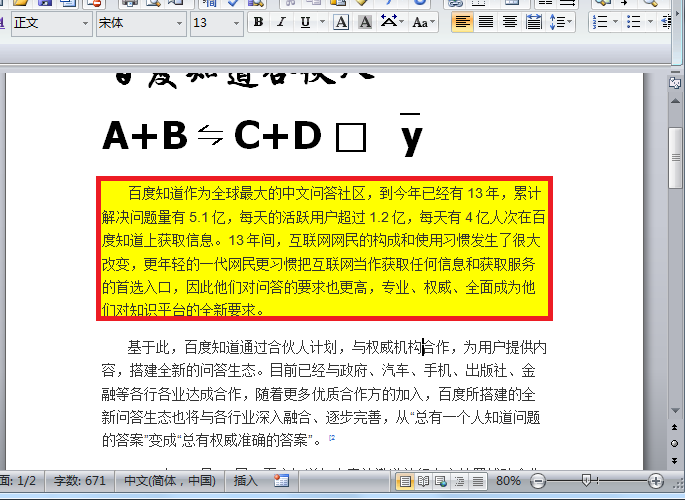Click the macro recording status icon
The height and width of the screenshot is (500, 685).
(x=281, y=481)
